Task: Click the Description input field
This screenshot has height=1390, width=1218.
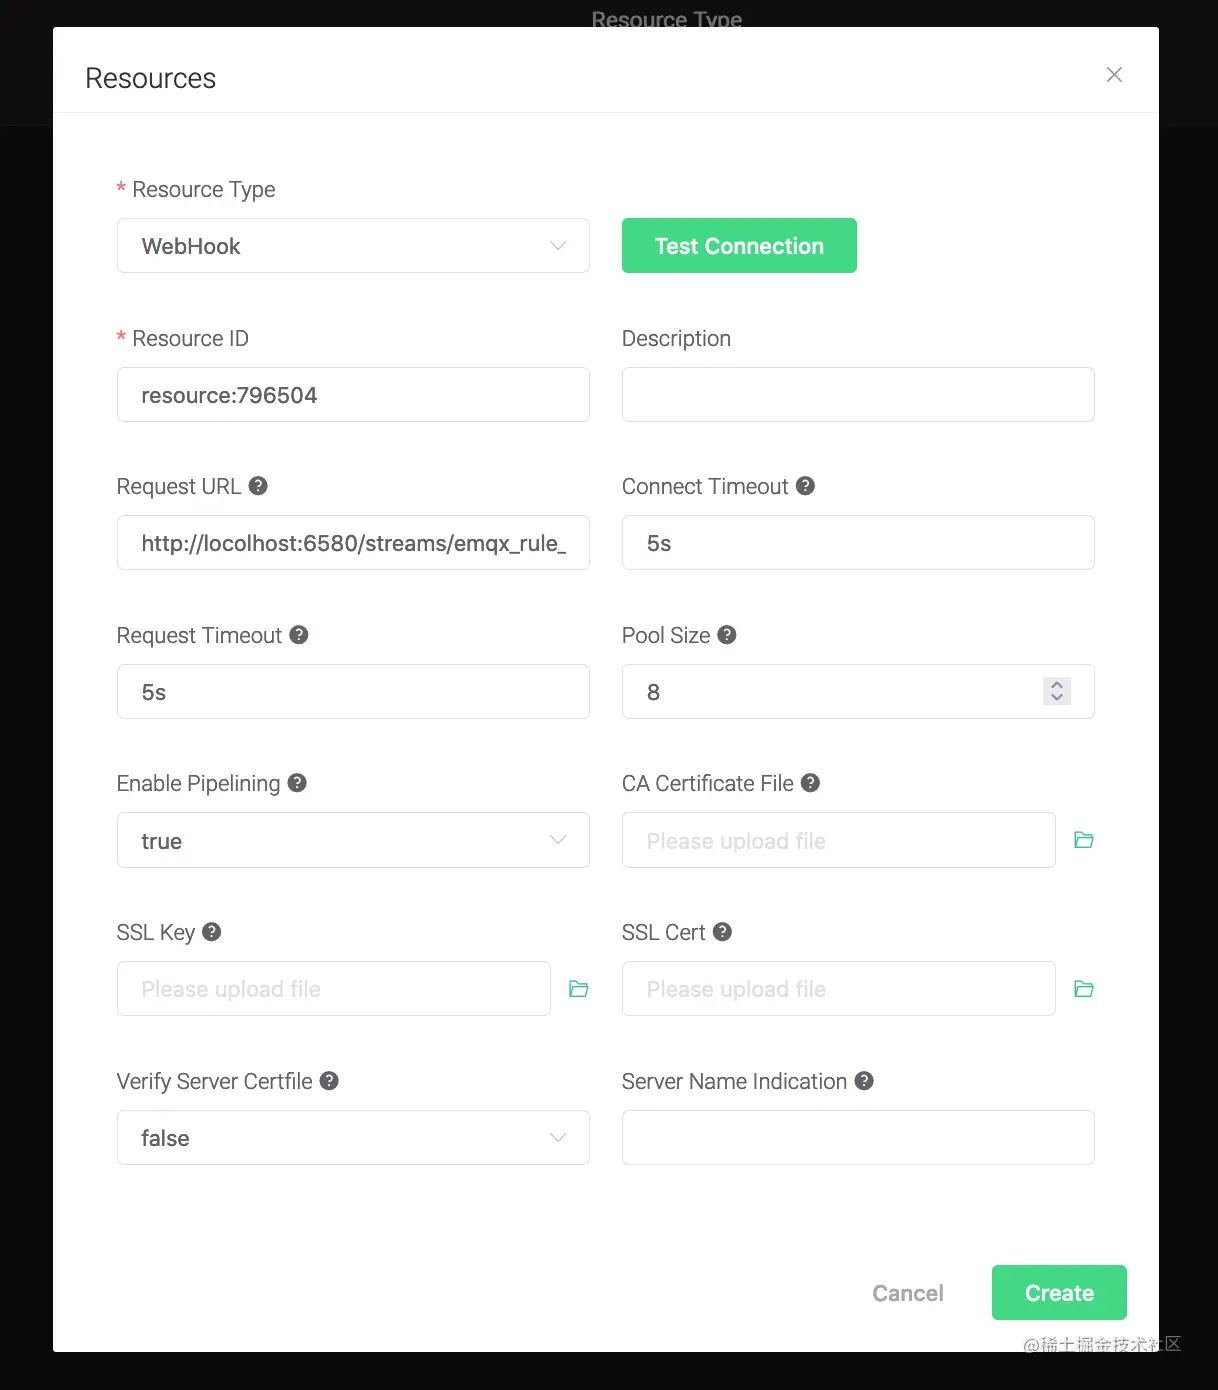Action: click(x=857, y=394)
